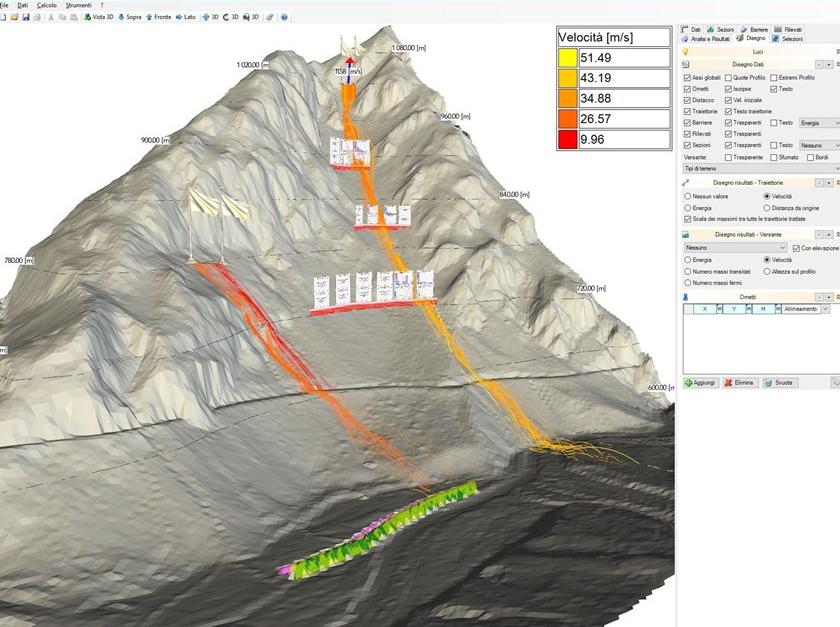This screenshot has height=627, width=840.
Task: Select the Distanza da origine radio button
Action: tap(766, 208)
